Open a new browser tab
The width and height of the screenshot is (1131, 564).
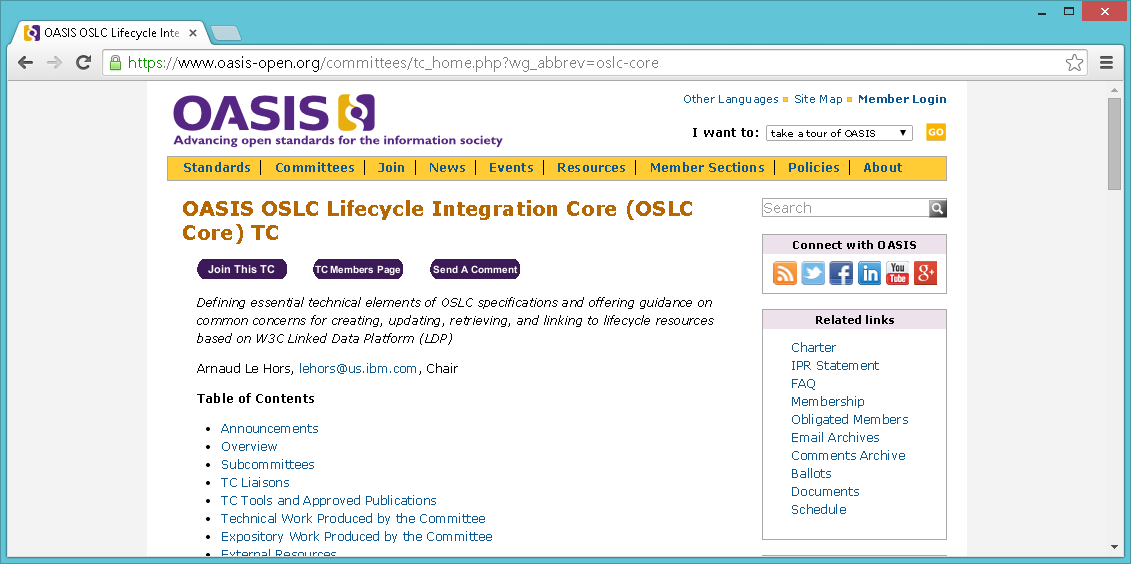[226, 33]
